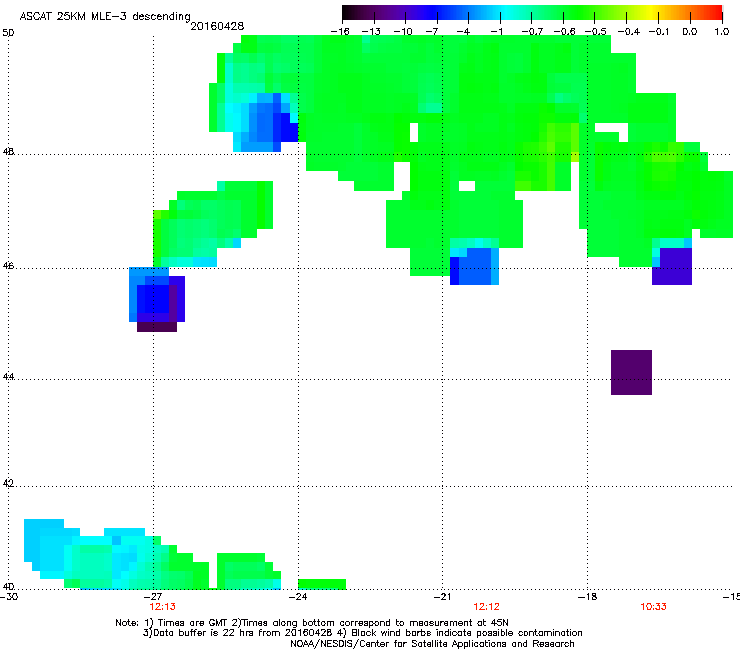The image size is (740, 650).
Task: Click the "0.0" color scale label
Action: tap(690, 32)
